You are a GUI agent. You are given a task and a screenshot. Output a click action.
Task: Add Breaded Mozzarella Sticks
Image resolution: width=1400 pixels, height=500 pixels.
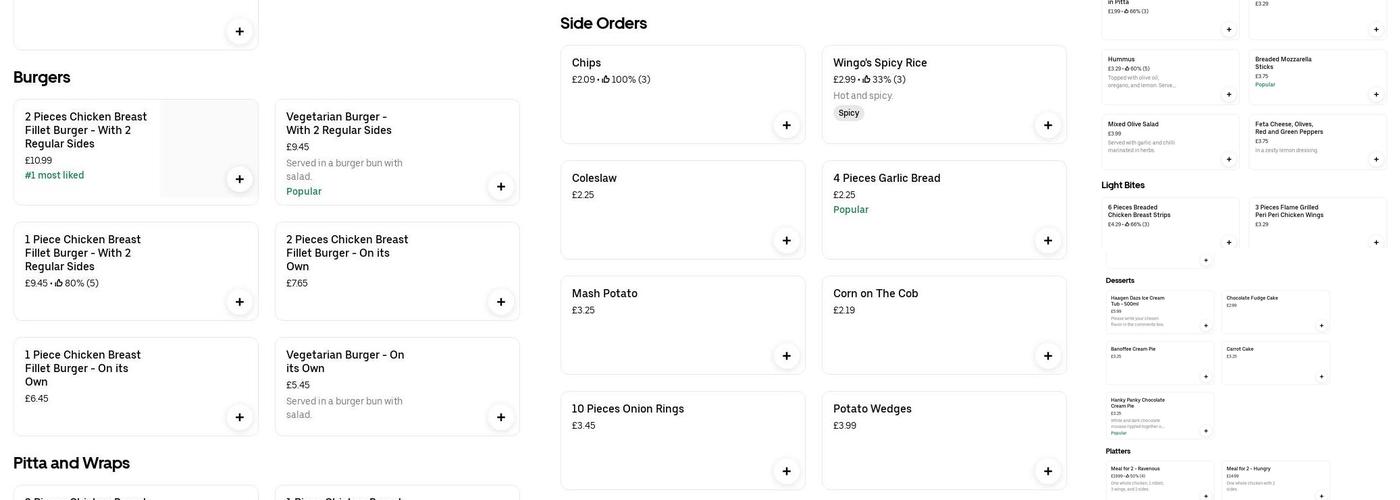1376,94
